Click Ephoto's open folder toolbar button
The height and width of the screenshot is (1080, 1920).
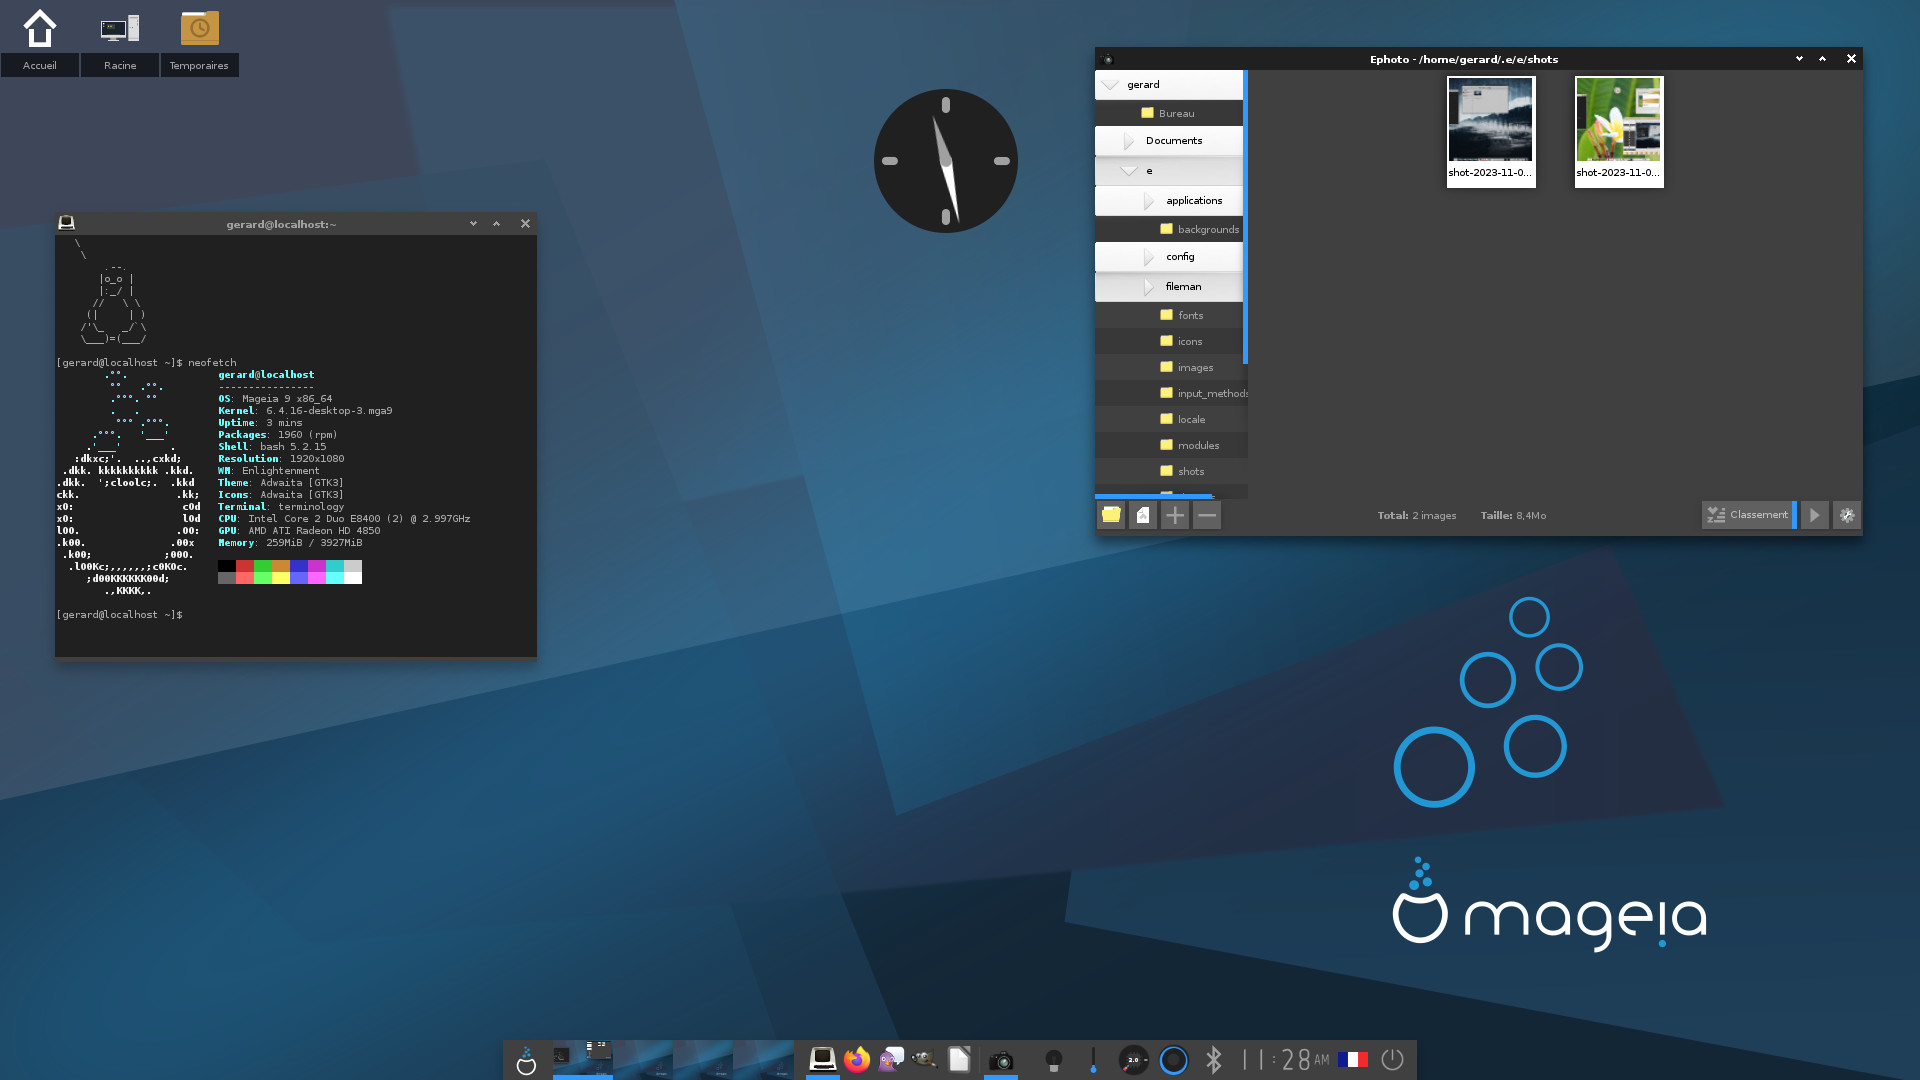coord(1111,515)
